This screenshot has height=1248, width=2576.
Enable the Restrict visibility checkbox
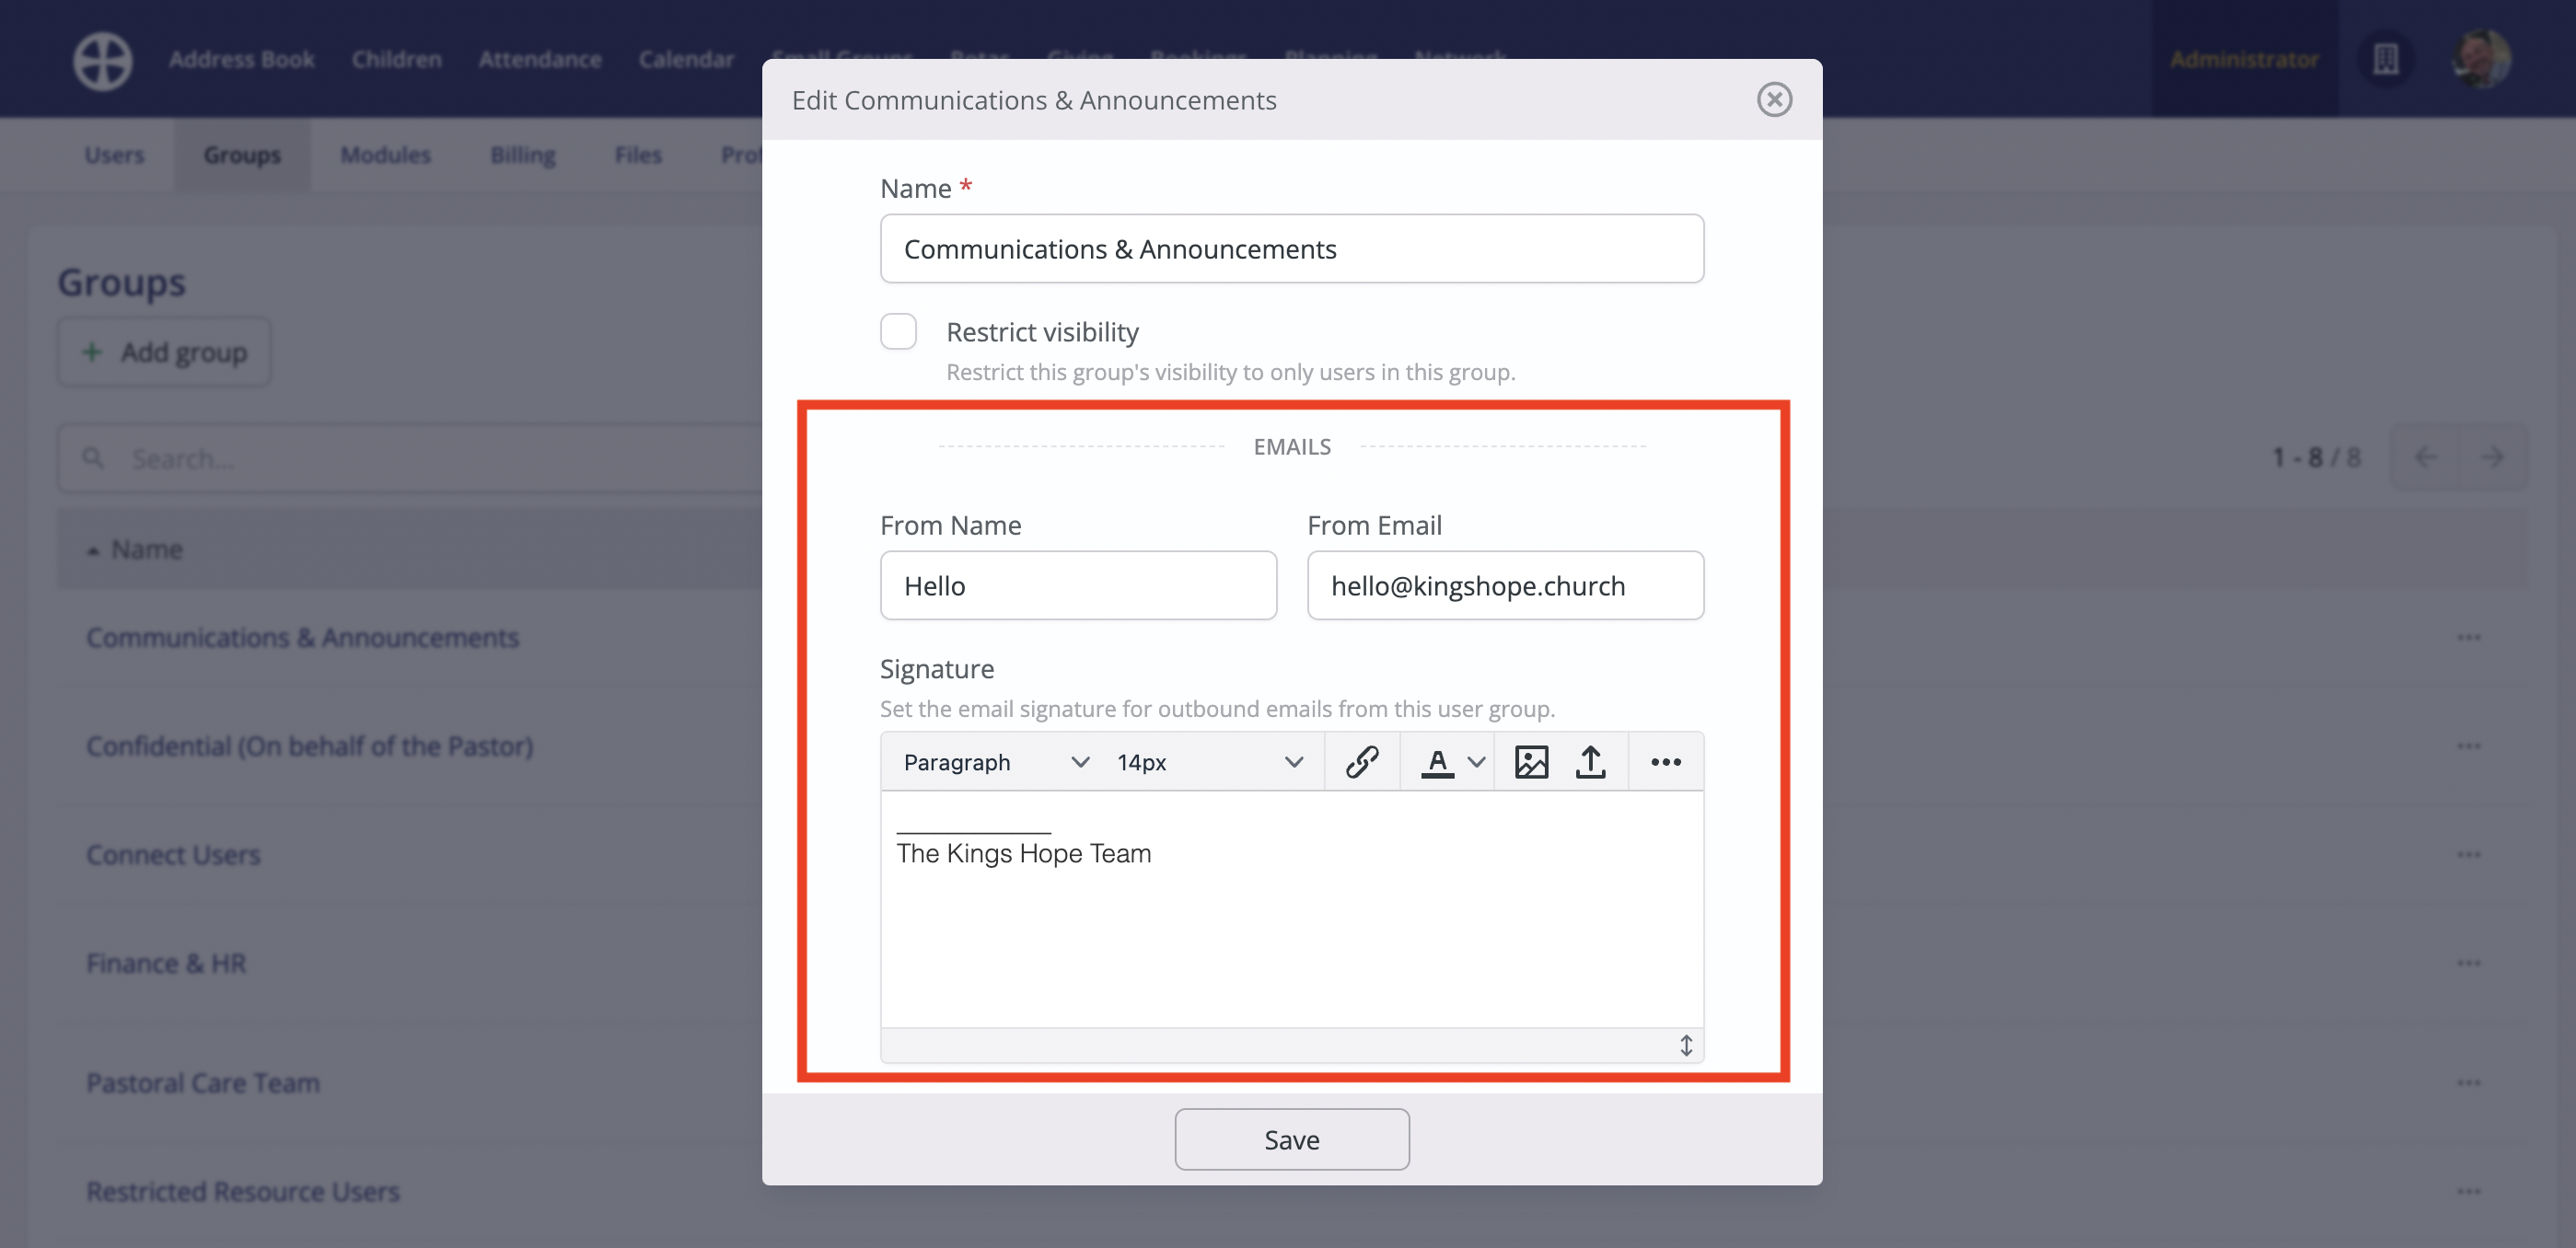click(x=898, y=331)
